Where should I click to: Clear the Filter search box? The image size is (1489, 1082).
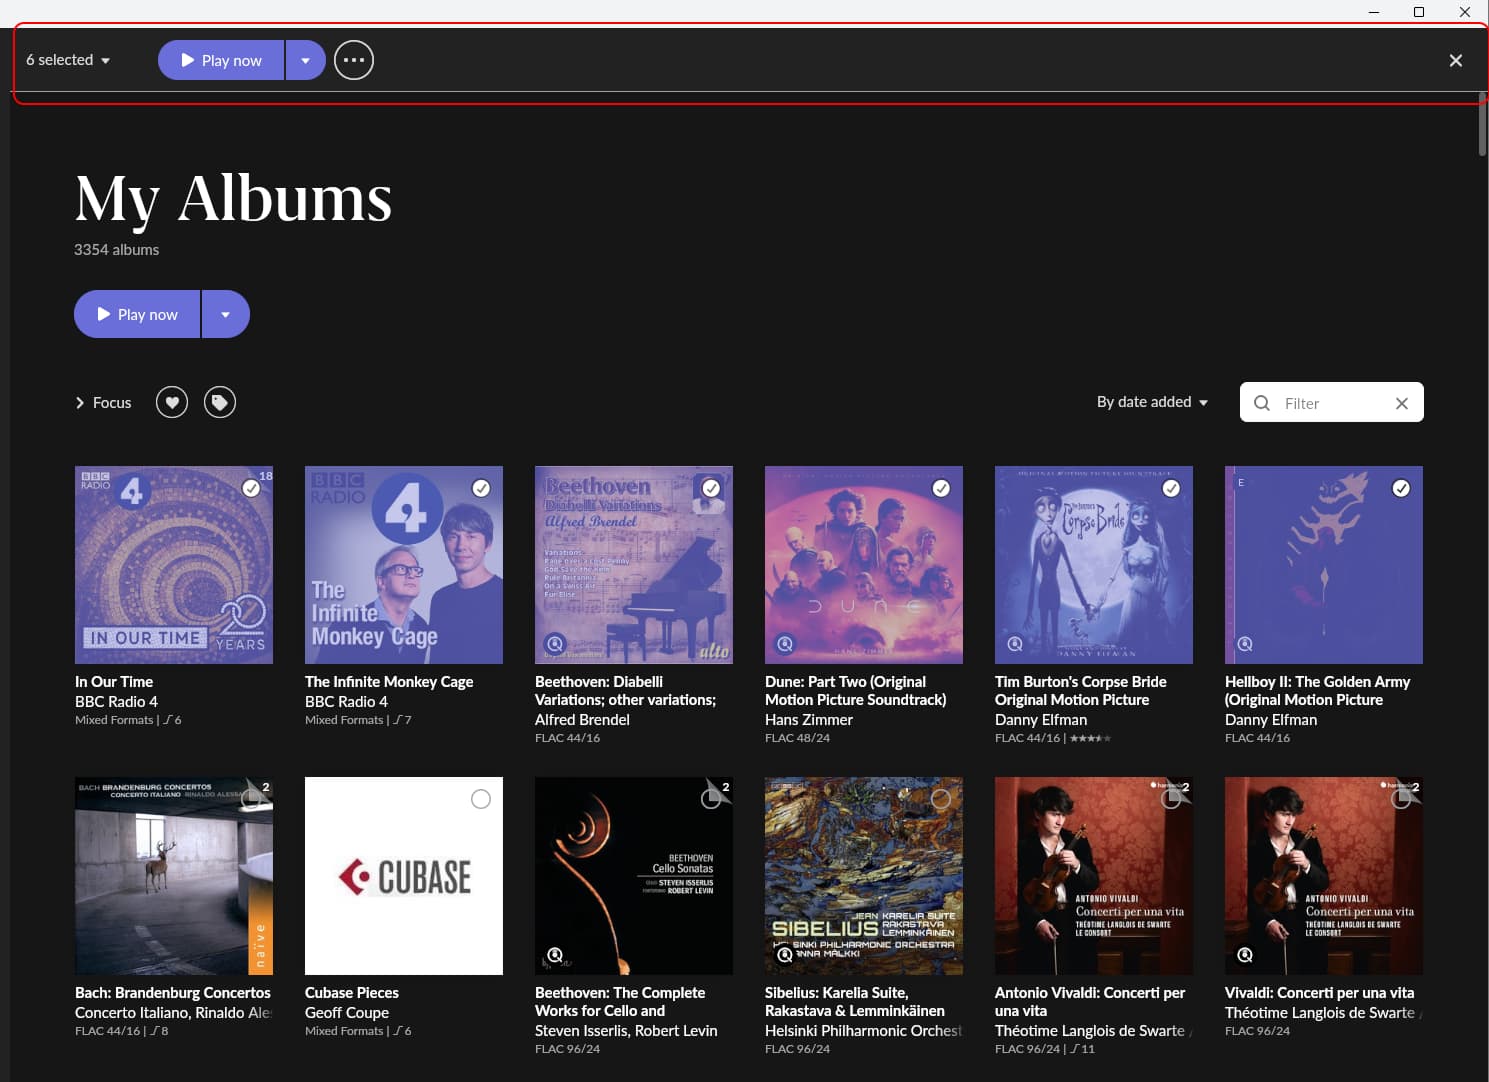(x=1402, y=403)
